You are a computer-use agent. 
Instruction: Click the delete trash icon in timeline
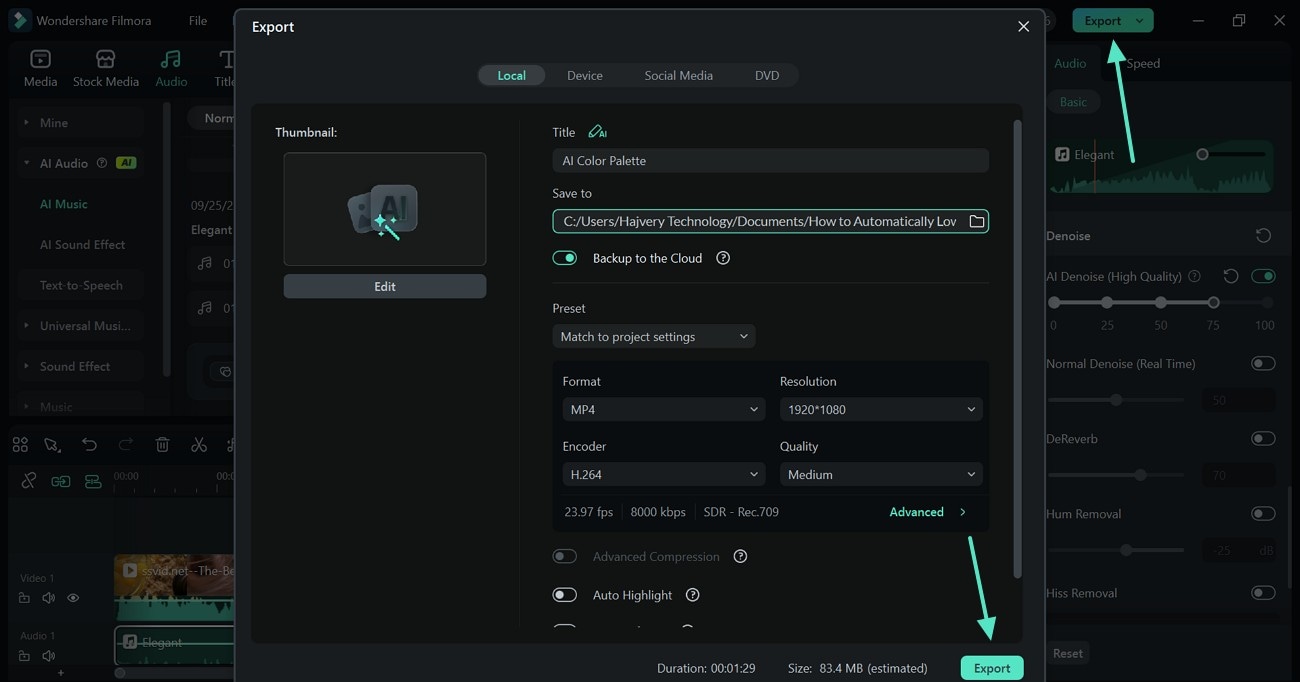click(x=163, y=445)
